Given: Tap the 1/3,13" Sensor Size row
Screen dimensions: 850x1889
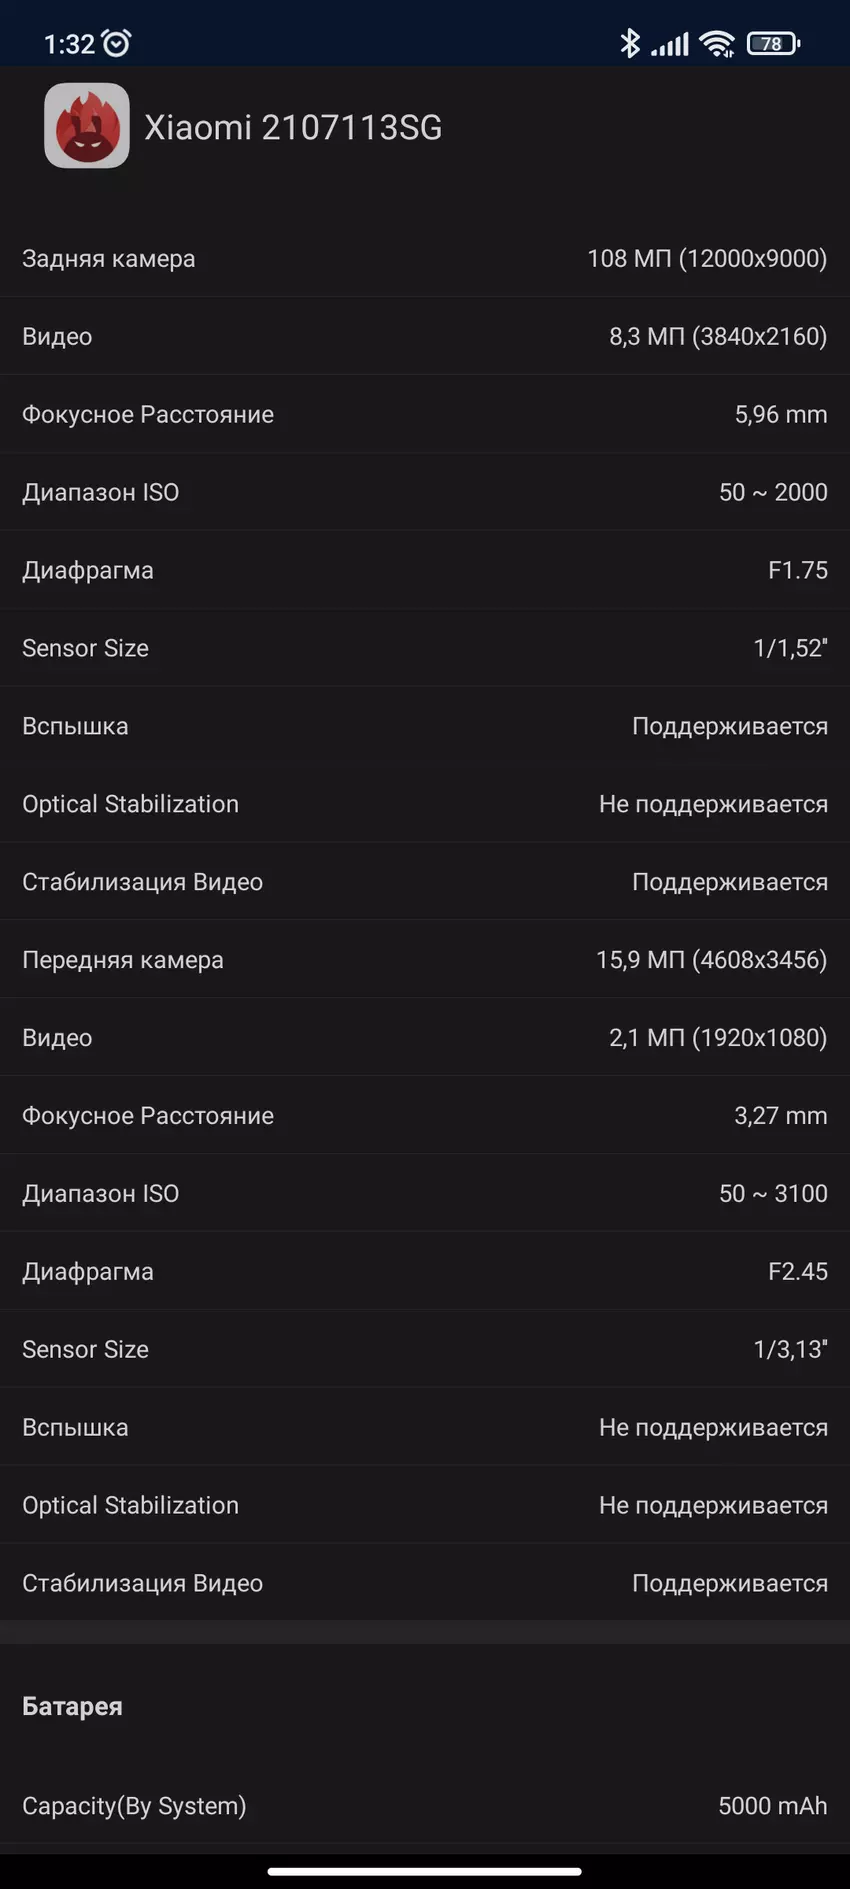Looking at the screenshot, I should (424, 1350).
